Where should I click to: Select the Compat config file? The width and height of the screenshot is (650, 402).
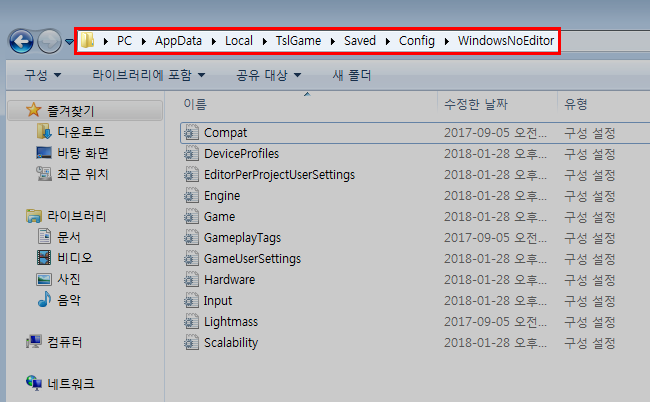pyautogui.click(x=225, y=133)
